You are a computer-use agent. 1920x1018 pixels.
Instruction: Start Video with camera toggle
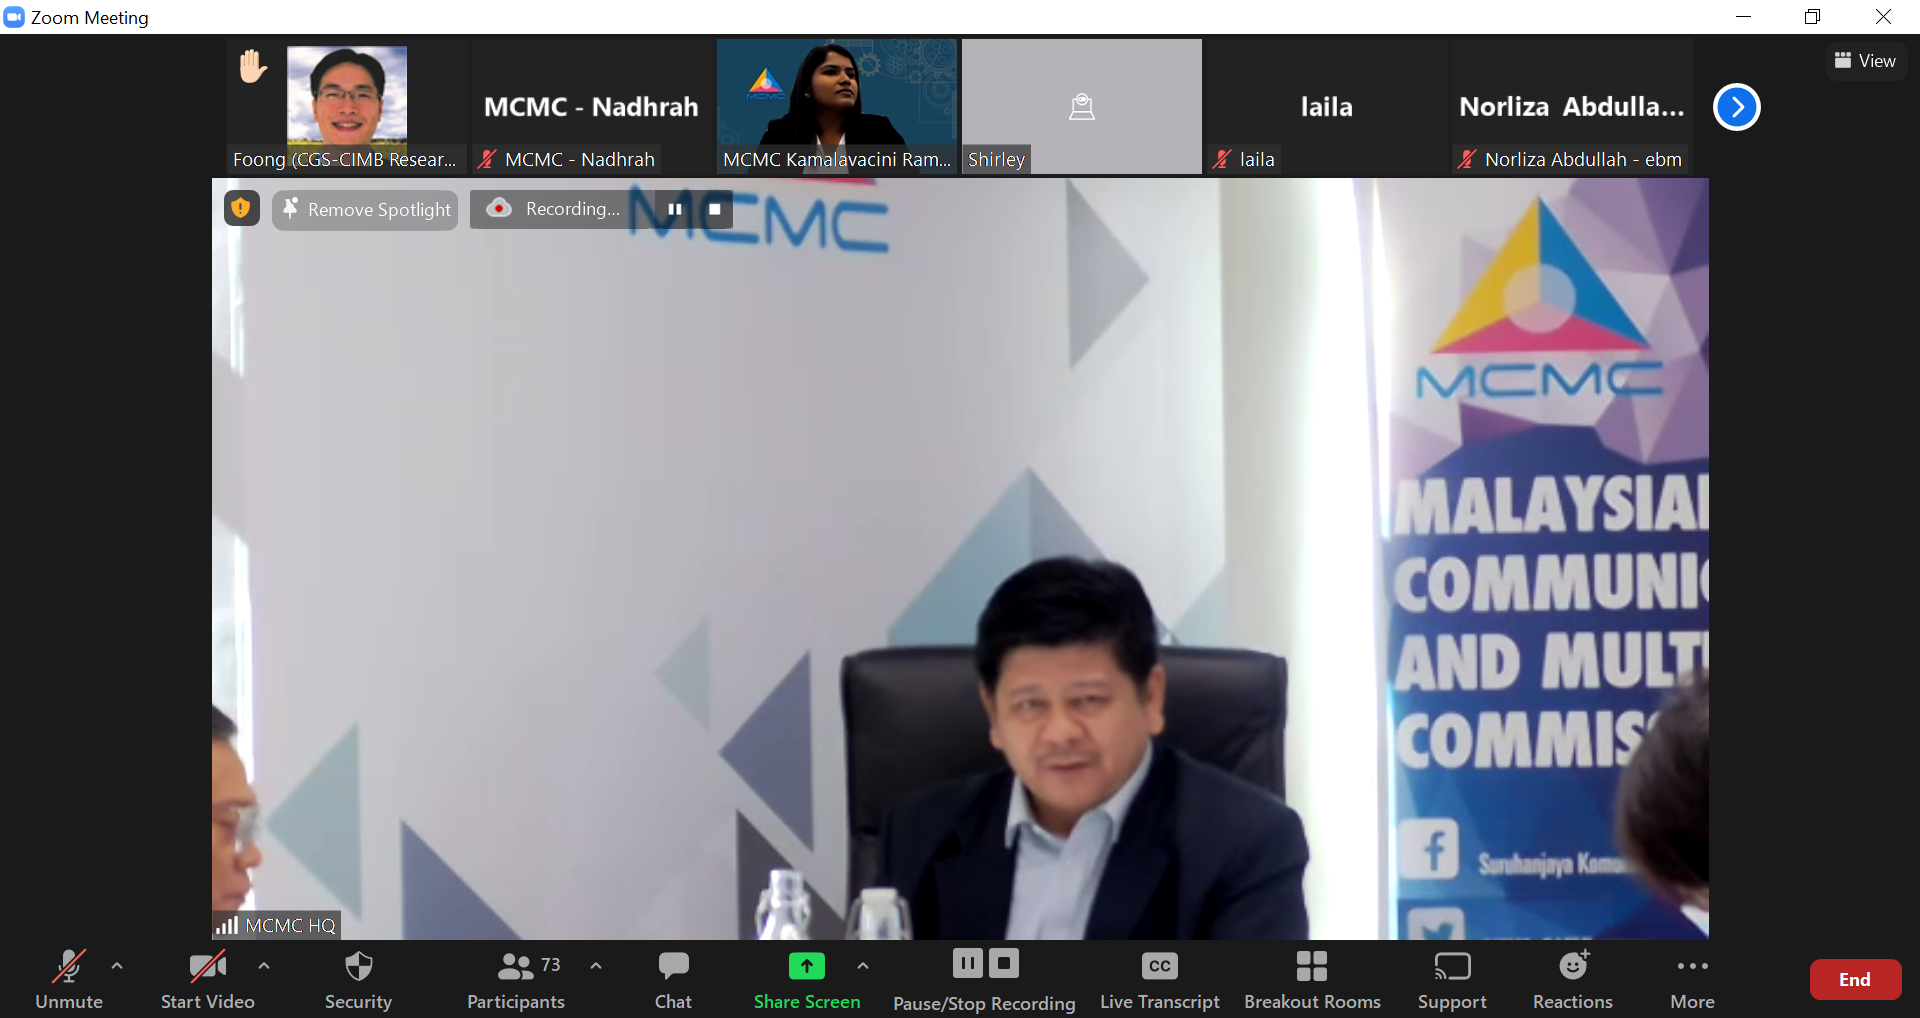[x=207, y=979]
